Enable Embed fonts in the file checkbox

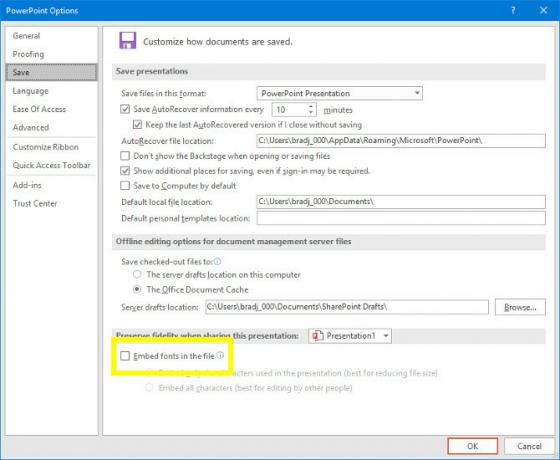(125, 356)
